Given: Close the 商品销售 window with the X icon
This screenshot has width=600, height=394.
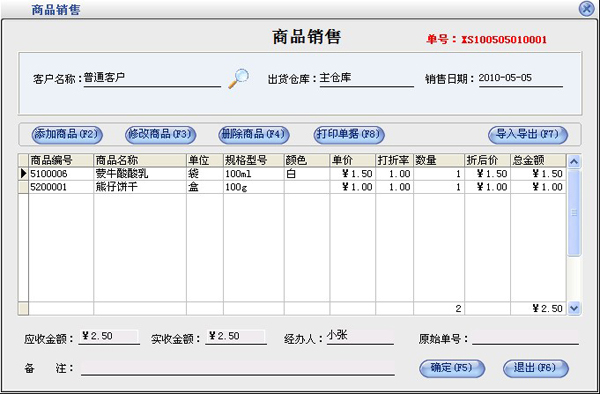Looking at the screenshot, I should click(x=586, y=8).
